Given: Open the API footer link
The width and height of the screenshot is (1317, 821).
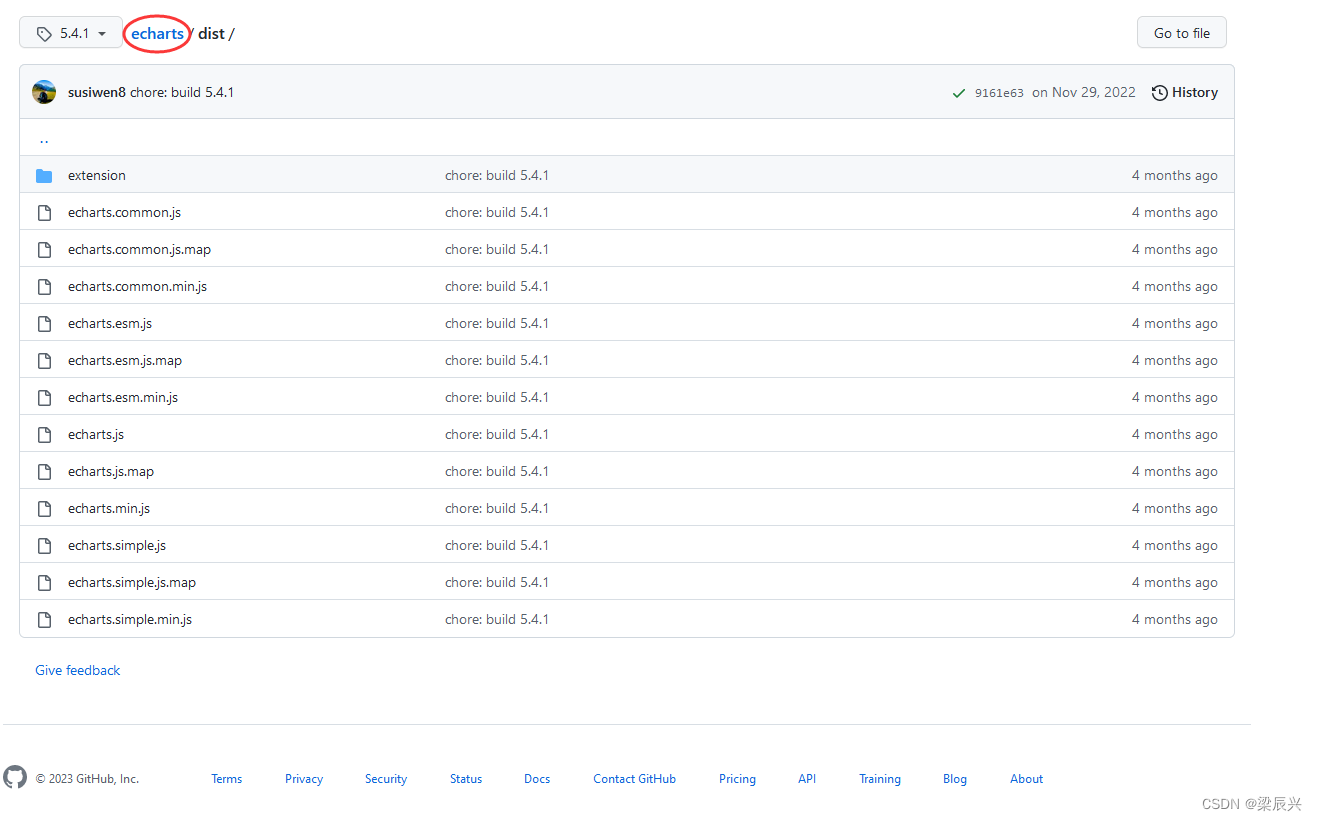Looking at the screenshot, I should pyautogui.click(x=807, y=779).
